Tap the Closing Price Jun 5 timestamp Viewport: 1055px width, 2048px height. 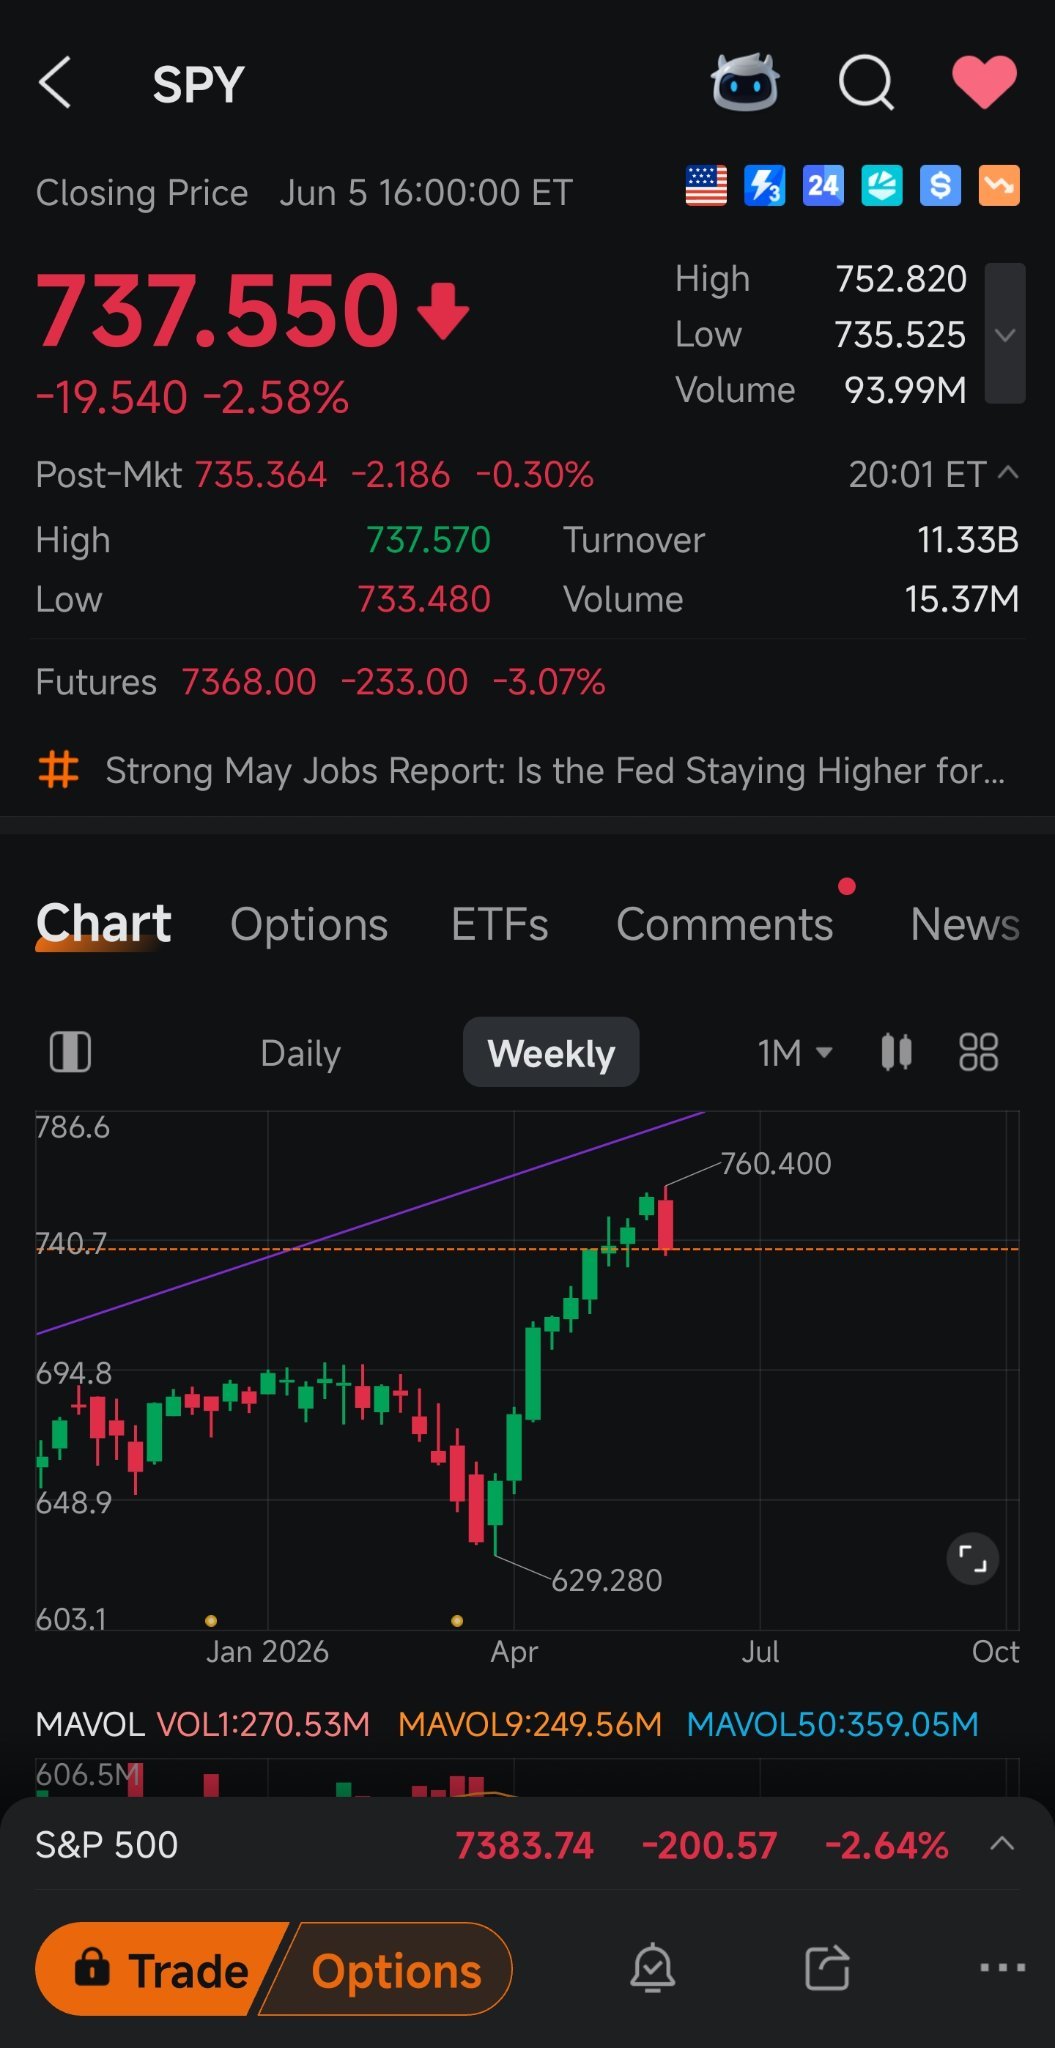tap(304, 192)
